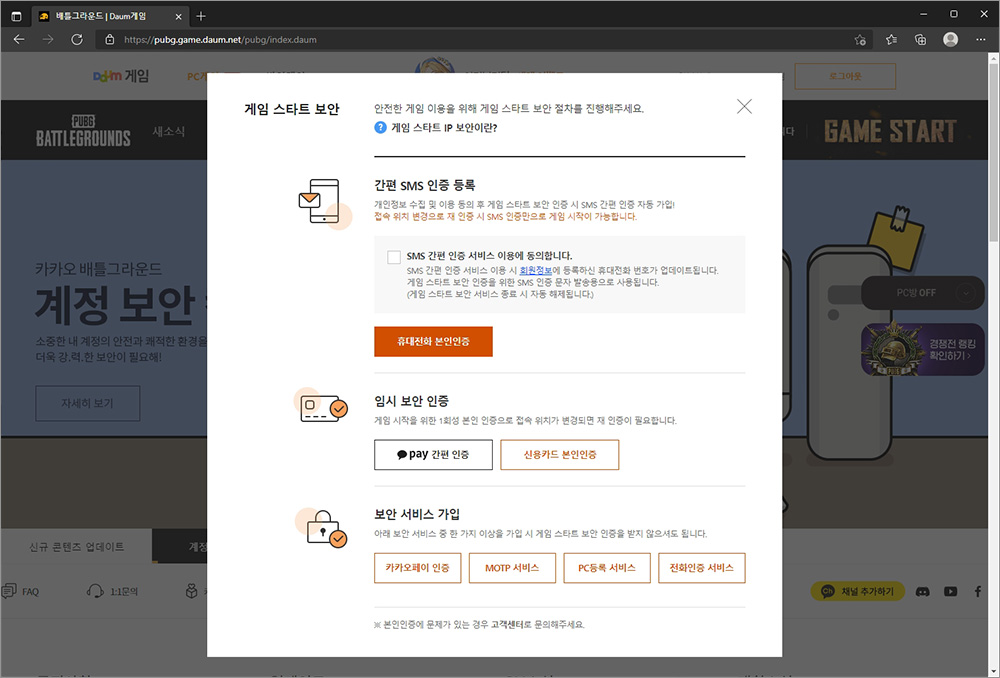1000x678 pixels.
Task: Go back with browser back arrow
Action: (x=19, y=40)
